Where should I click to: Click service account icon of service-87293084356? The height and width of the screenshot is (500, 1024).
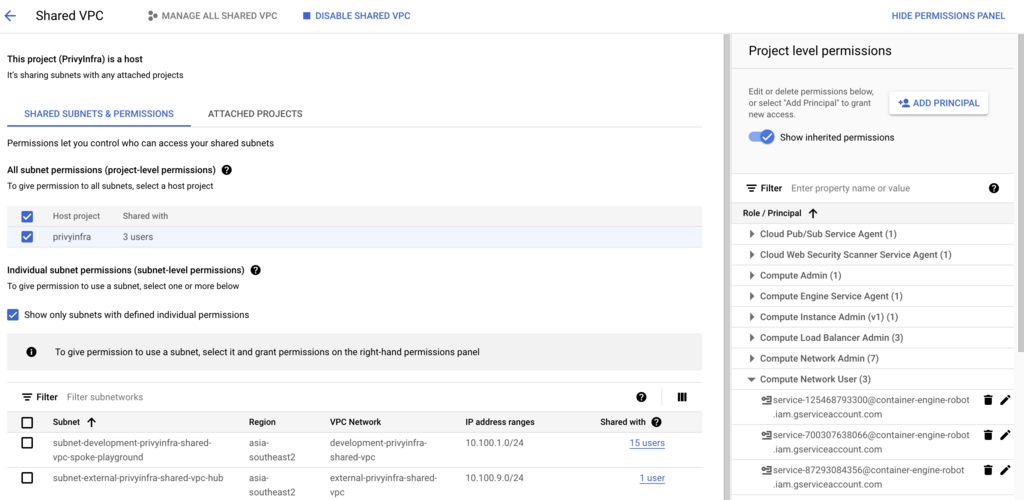coord(766,469)
